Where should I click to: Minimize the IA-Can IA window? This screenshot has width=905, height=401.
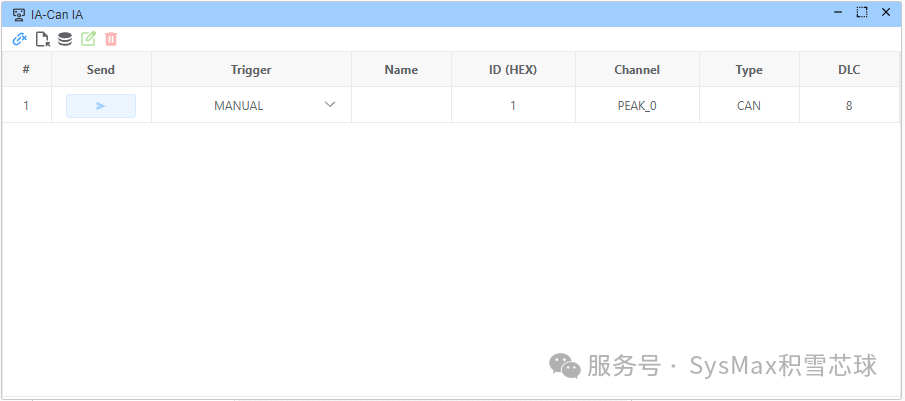838,13
